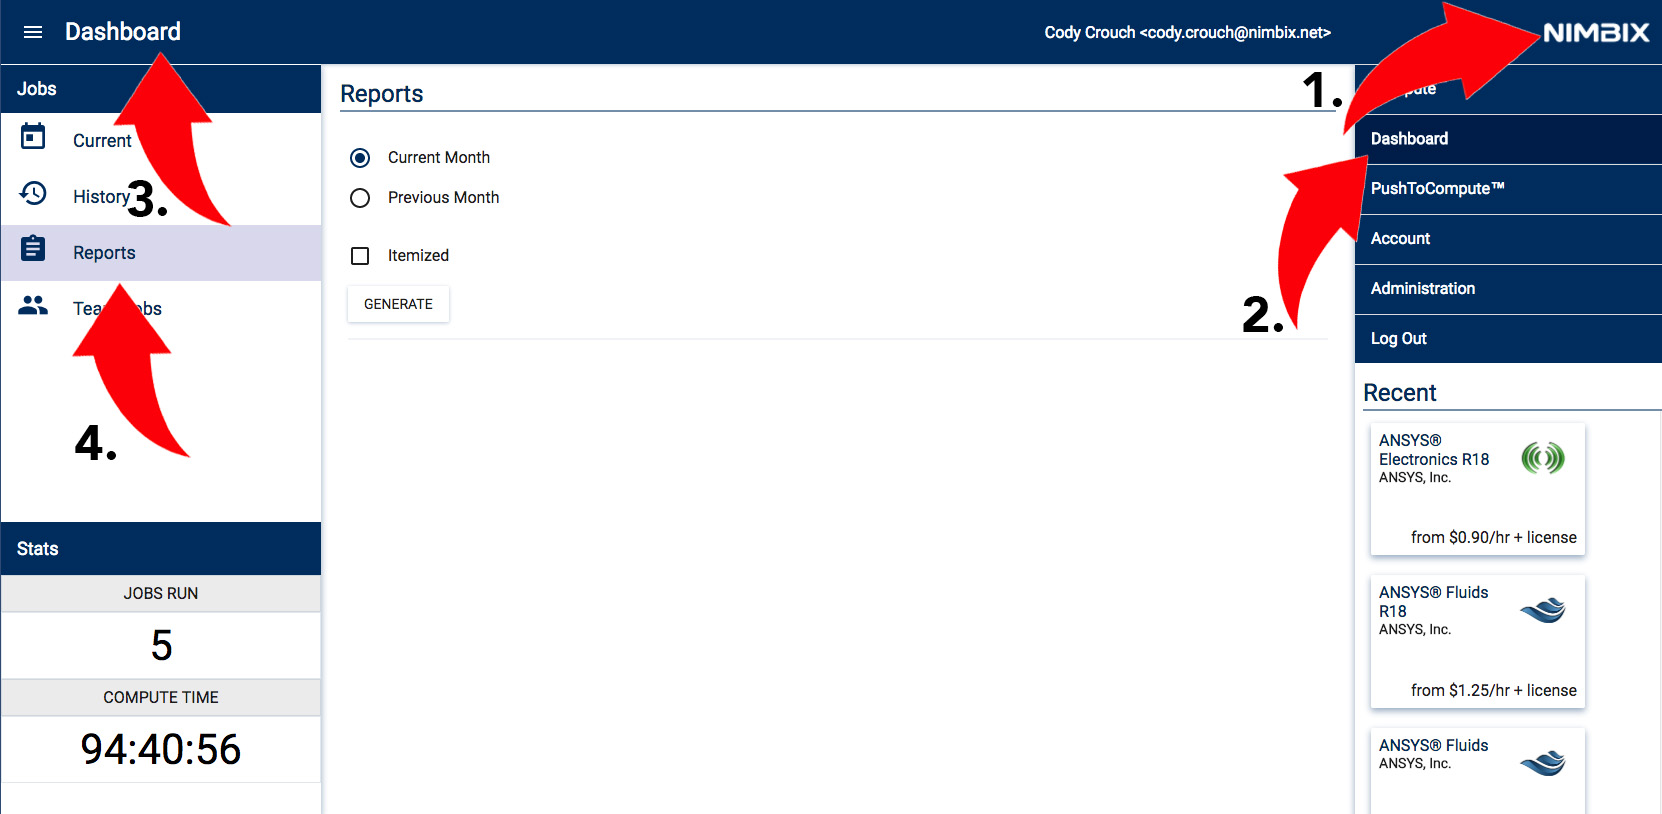Click the GENERATE button
Viewport: 1662px width, 814px height.
click(398, 304)
